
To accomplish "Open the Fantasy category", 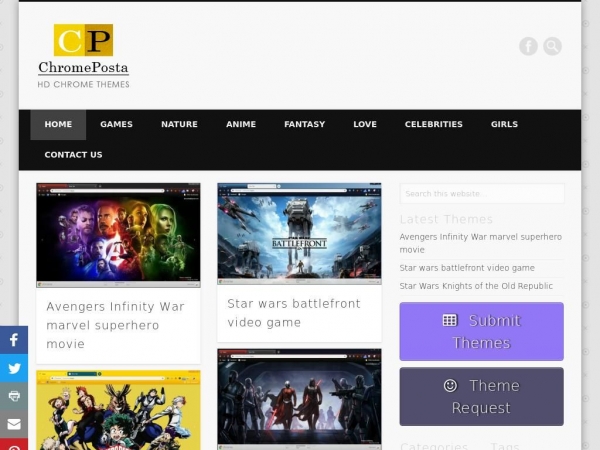I will click(305, 124).
